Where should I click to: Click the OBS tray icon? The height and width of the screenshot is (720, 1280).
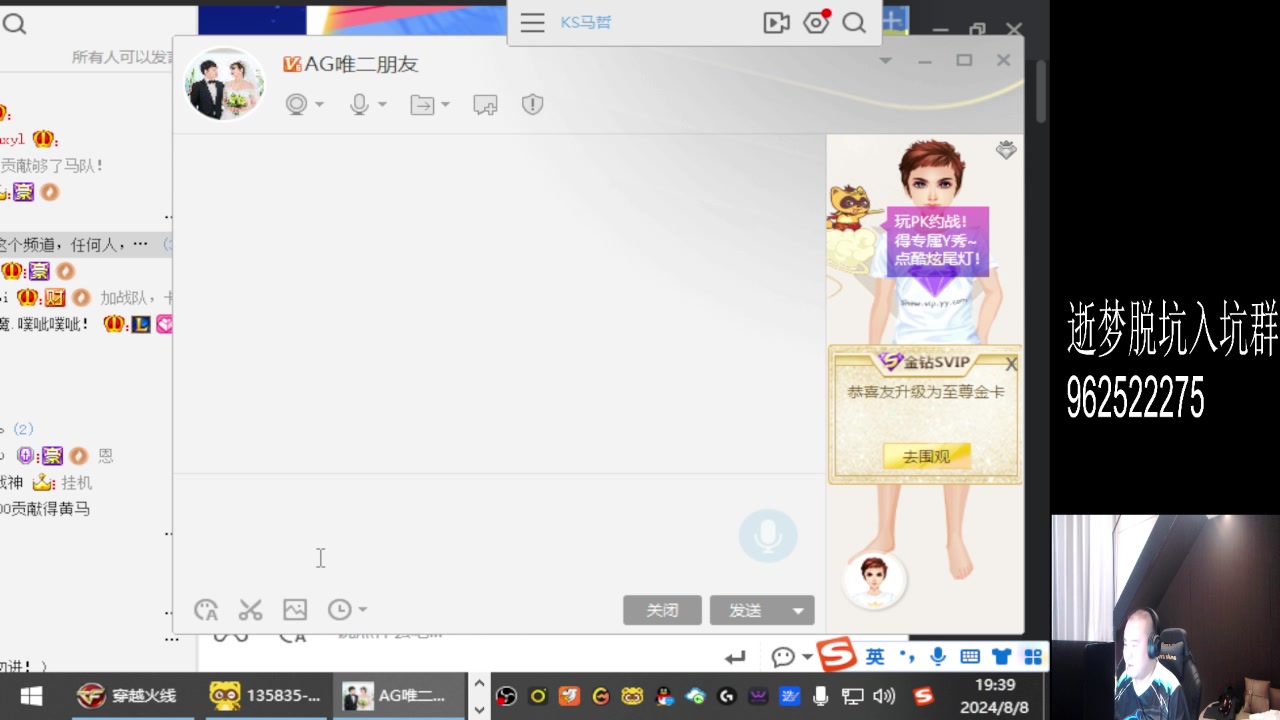506,696
